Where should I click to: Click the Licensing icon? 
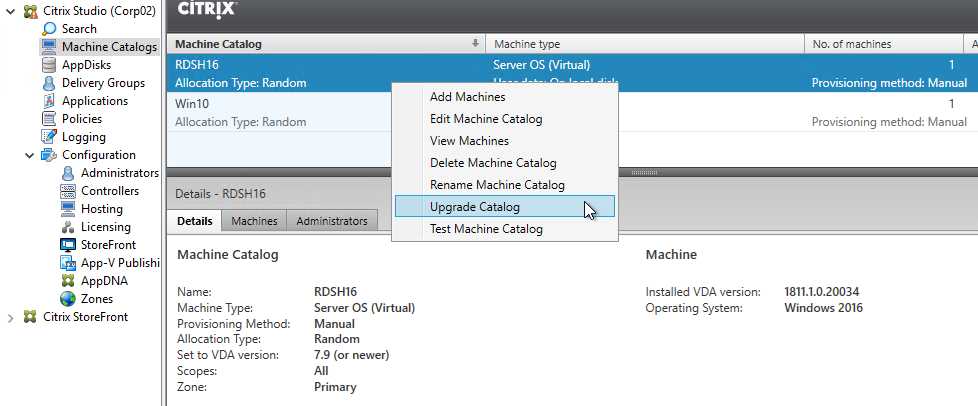(x=68, y=227)
